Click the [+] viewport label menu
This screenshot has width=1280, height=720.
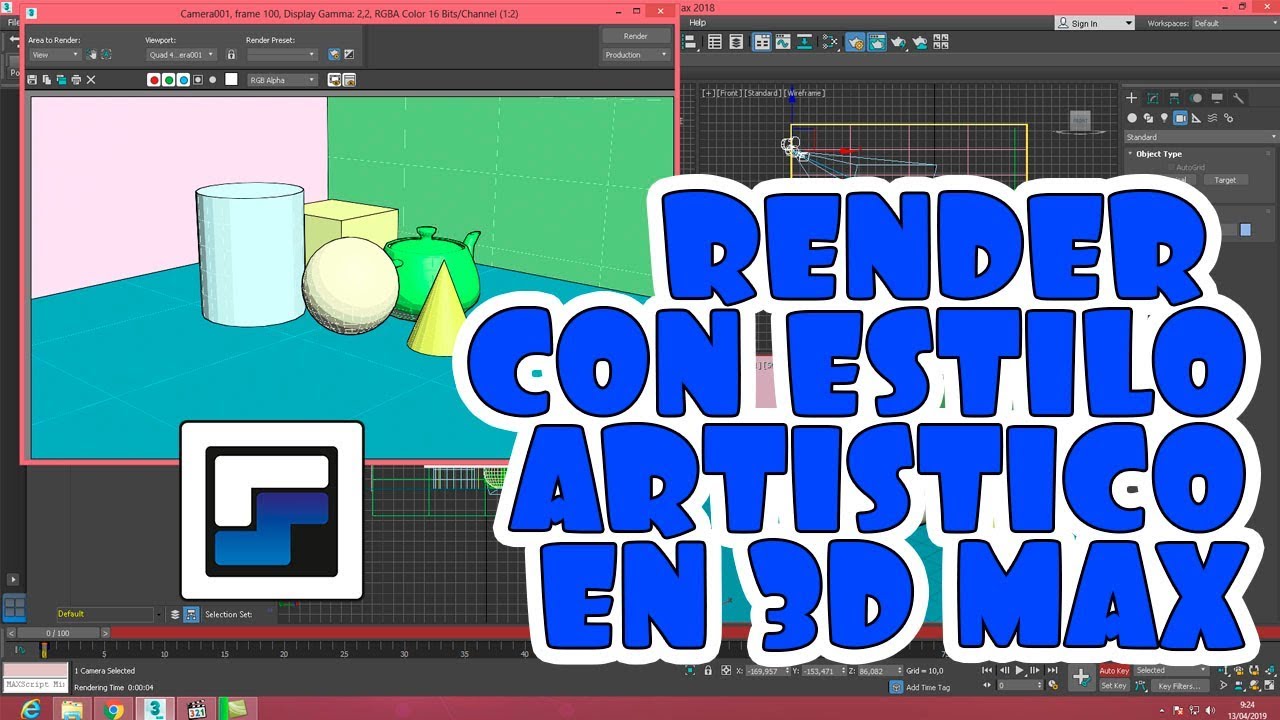point(709,93)
